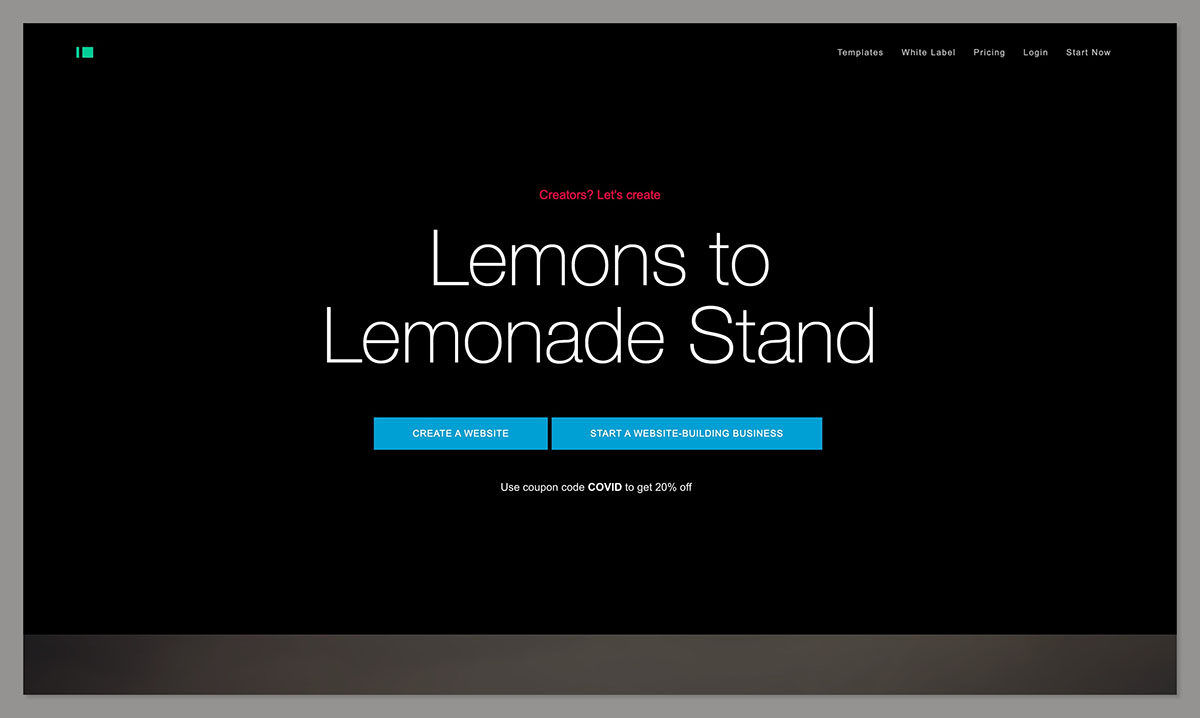The width and height of the screenshot is (1200, 718).
Task: Click Start a Website-Building Business button
Action: point(686,434)
